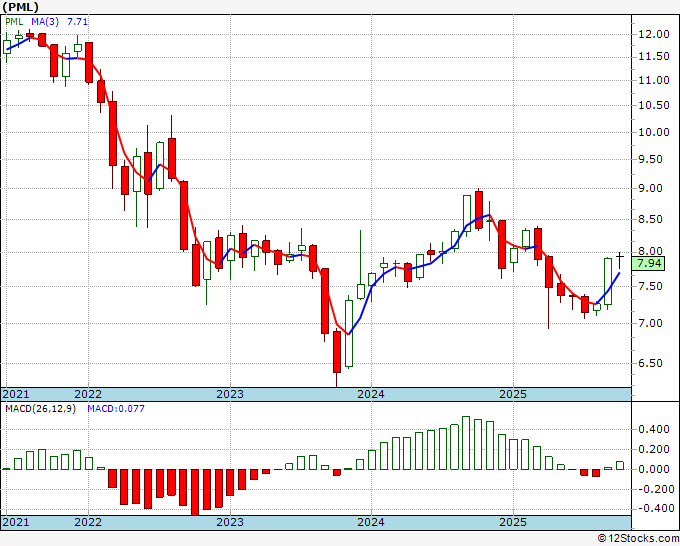Click 2021 on the price chart timeline
680x546 pixels.
(16, 394)
